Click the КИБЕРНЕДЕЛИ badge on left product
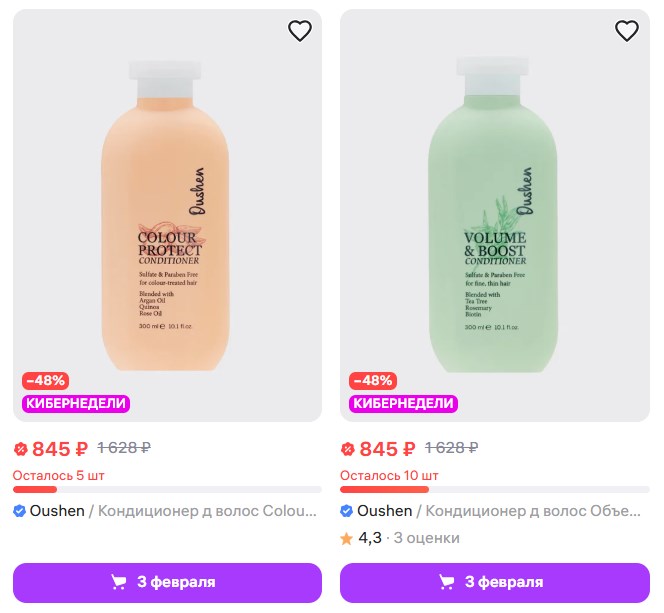 76,403
